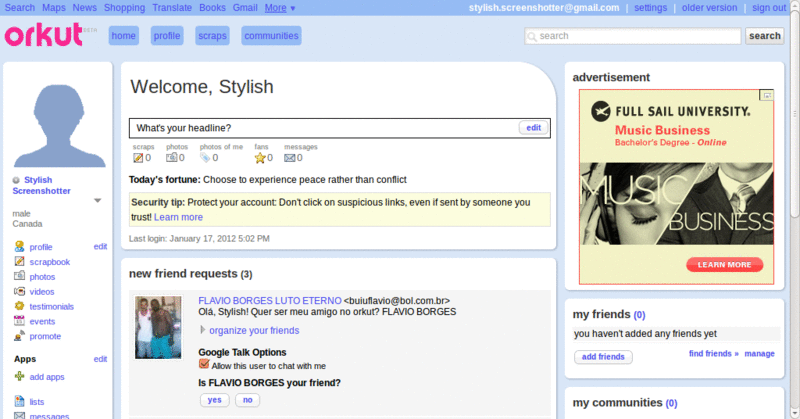This screenshot has width=800, height=419.
Task: Click the magnifier icon in search box
Action: point(532,36)
